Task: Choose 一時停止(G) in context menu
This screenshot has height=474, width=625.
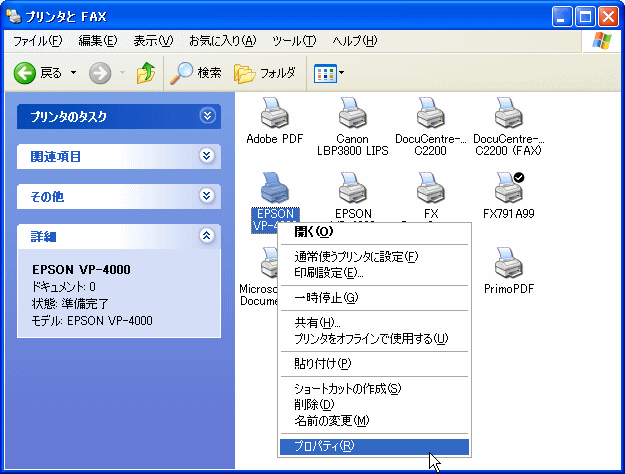Action: click(374, 298)
